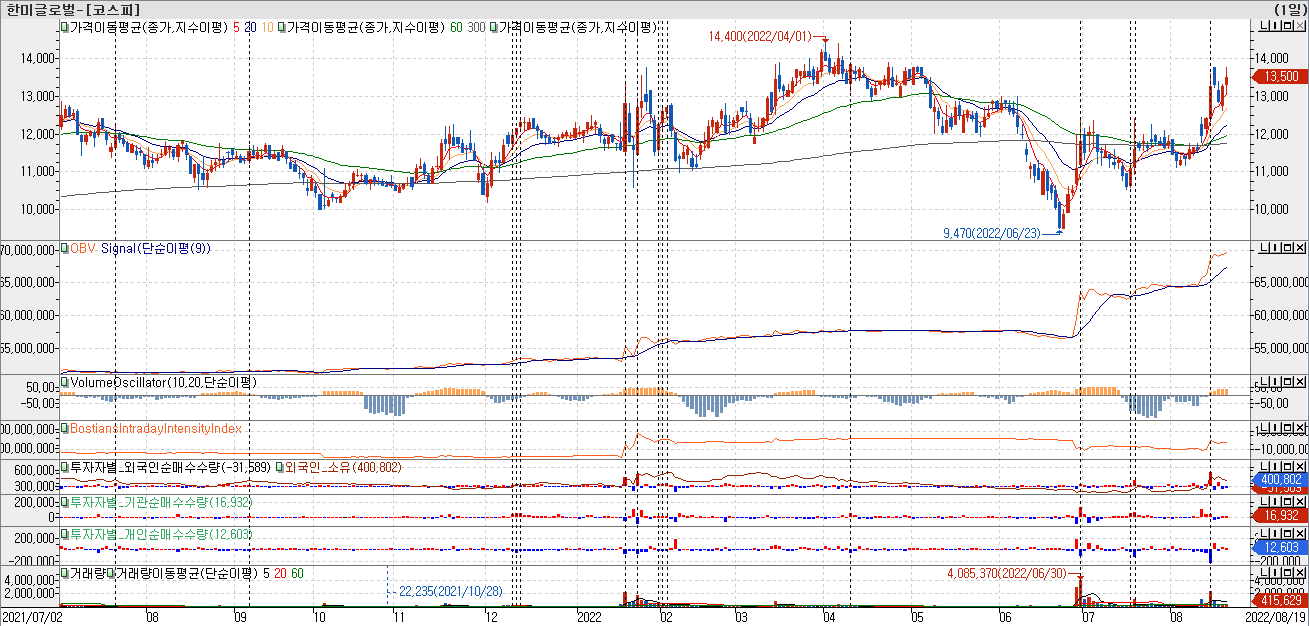Close the price chart panel with X icon
The height and width of the screenshot is (626, 1309).
[x=1300, y=26]
